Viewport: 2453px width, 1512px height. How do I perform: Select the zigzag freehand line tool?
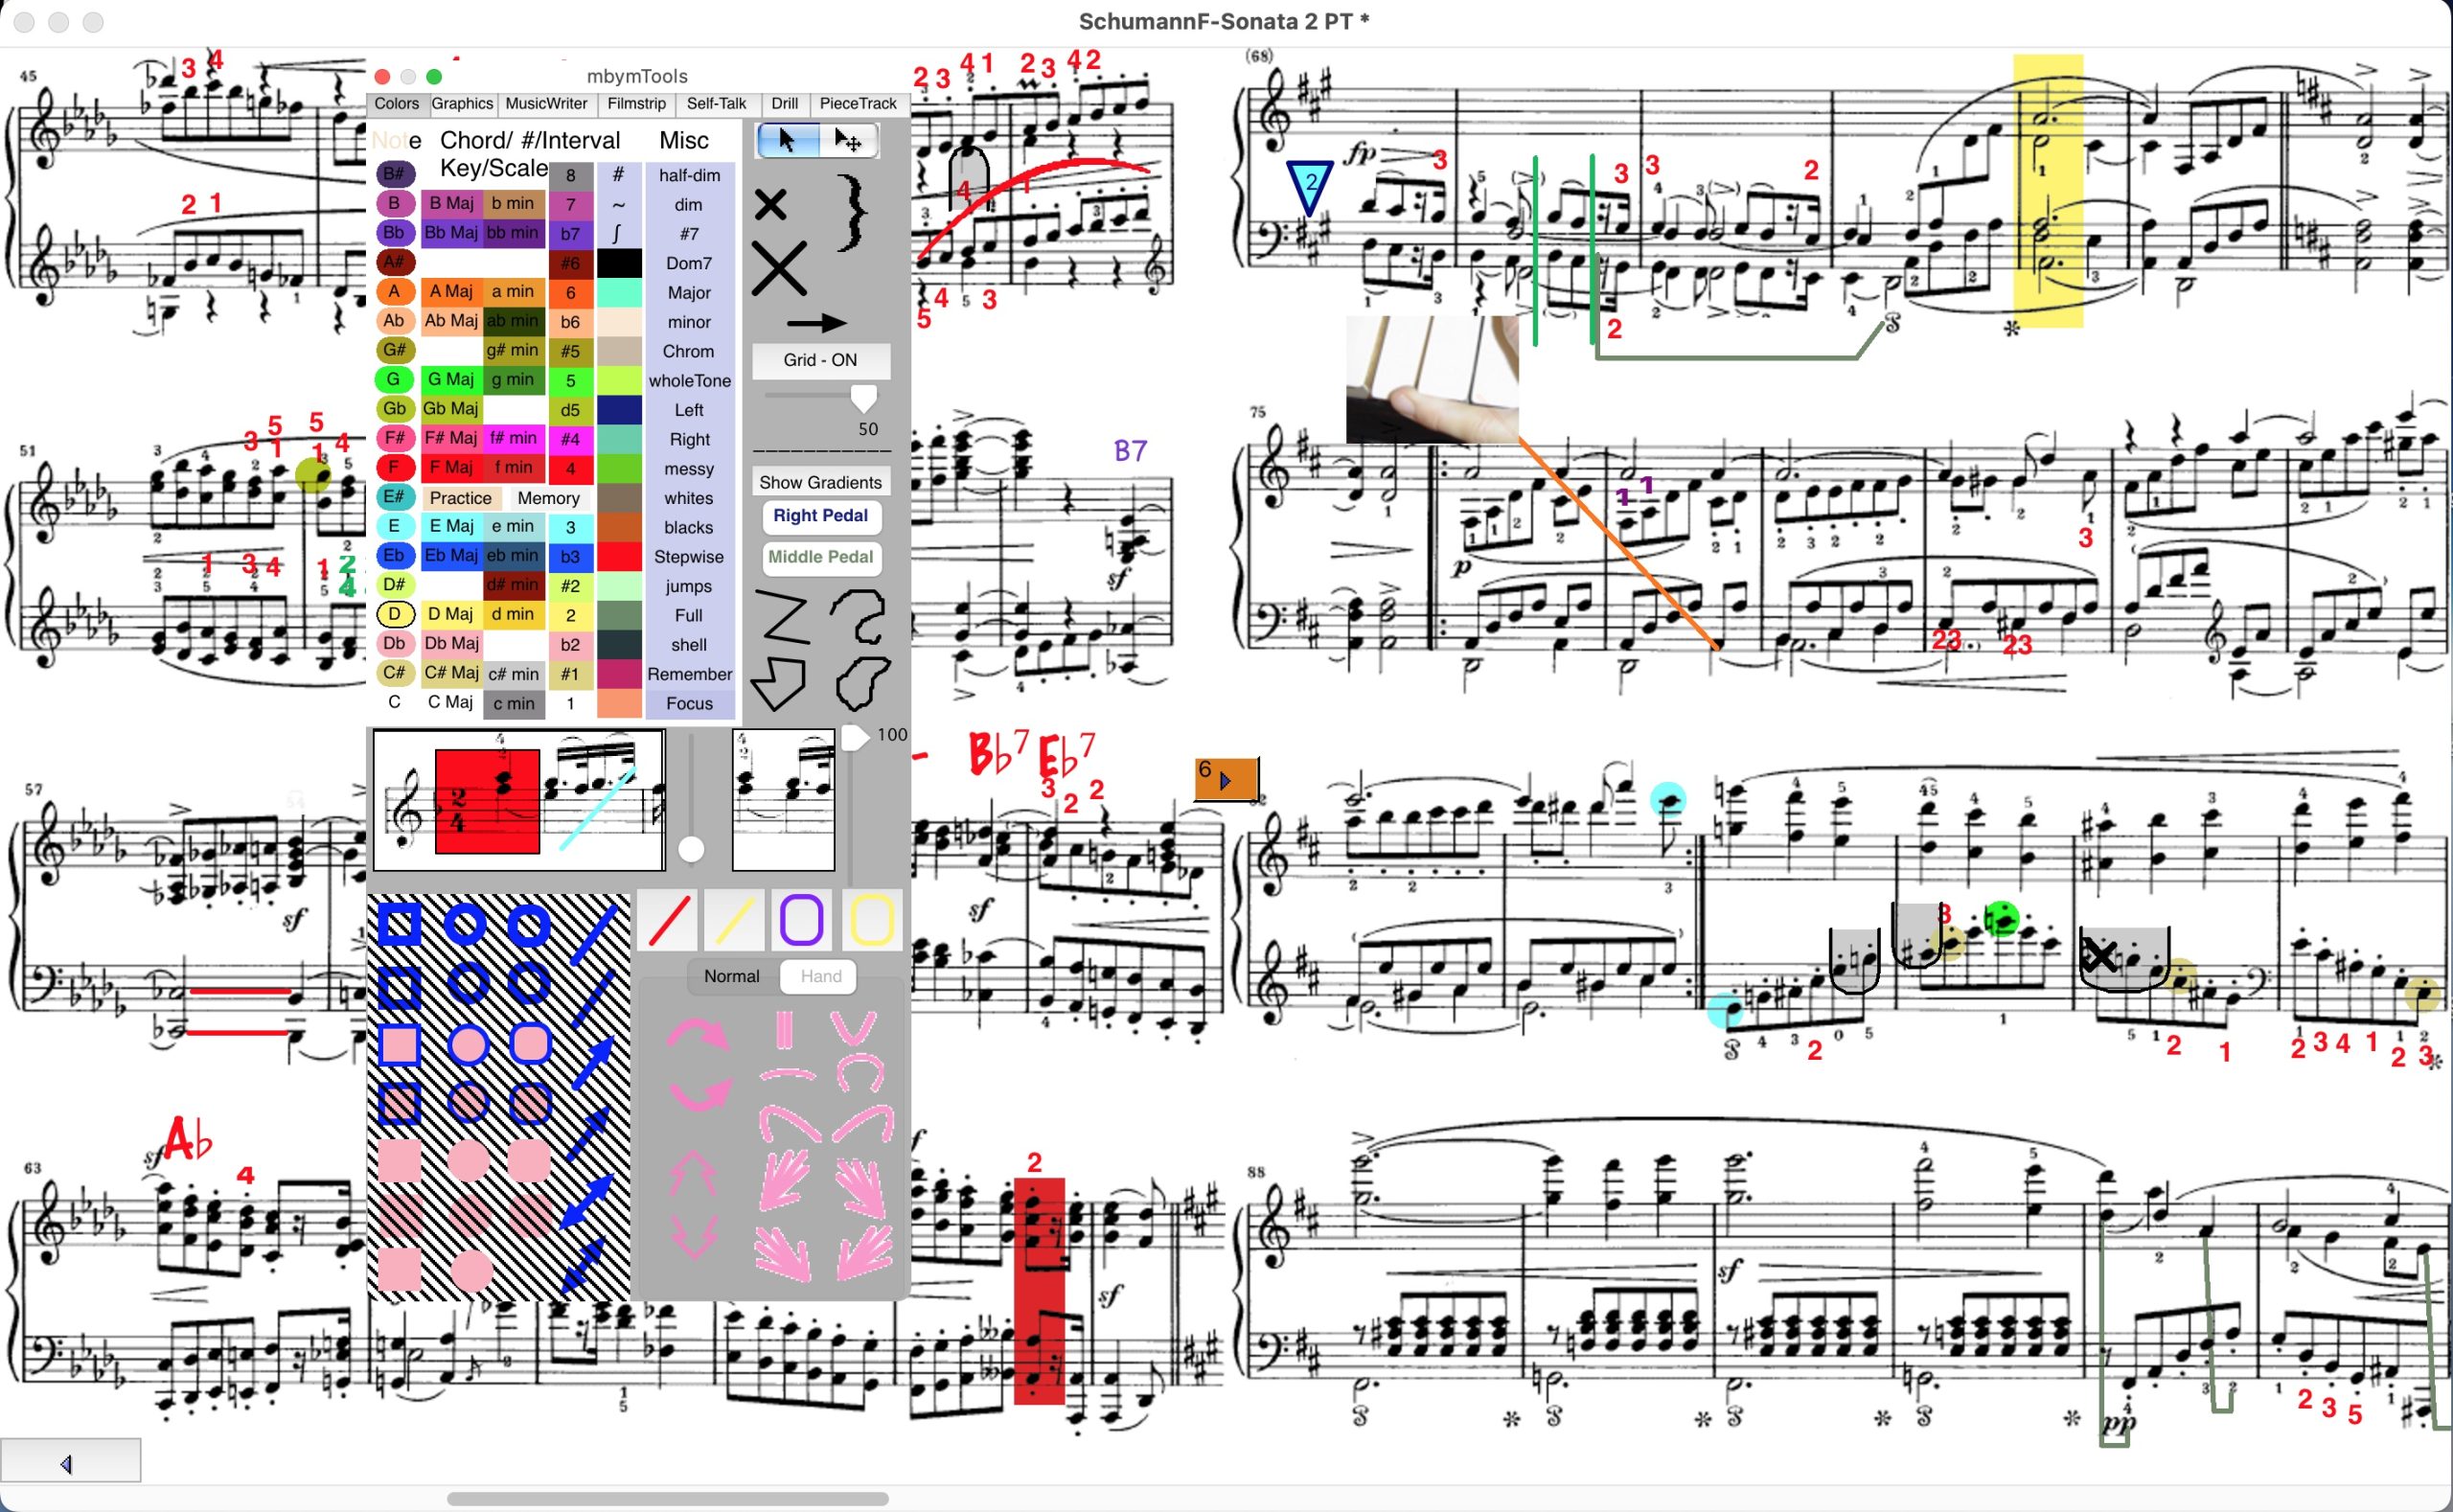(x=782, y=615)
